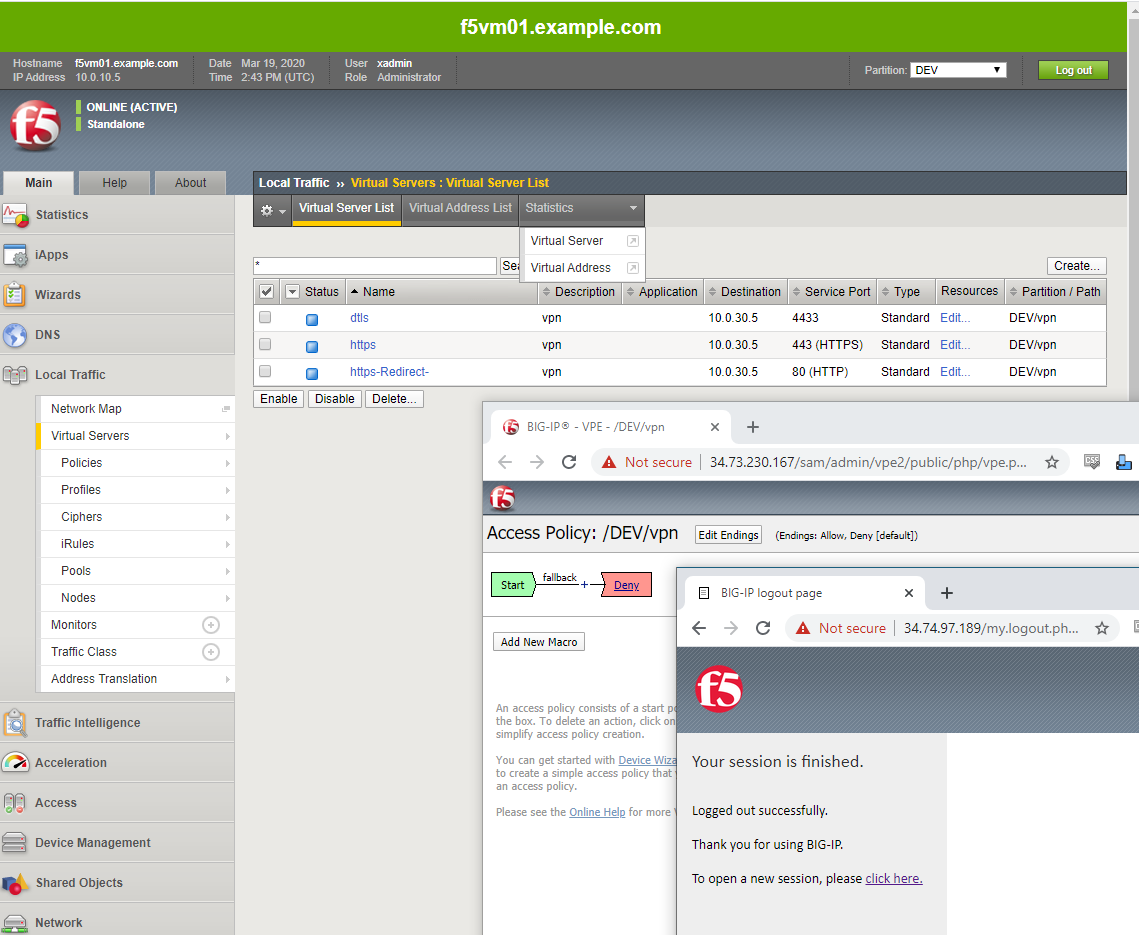This screenshot has height=935, width=1139.
Task: Click the status icon for dtls
Action: [312, 320]
